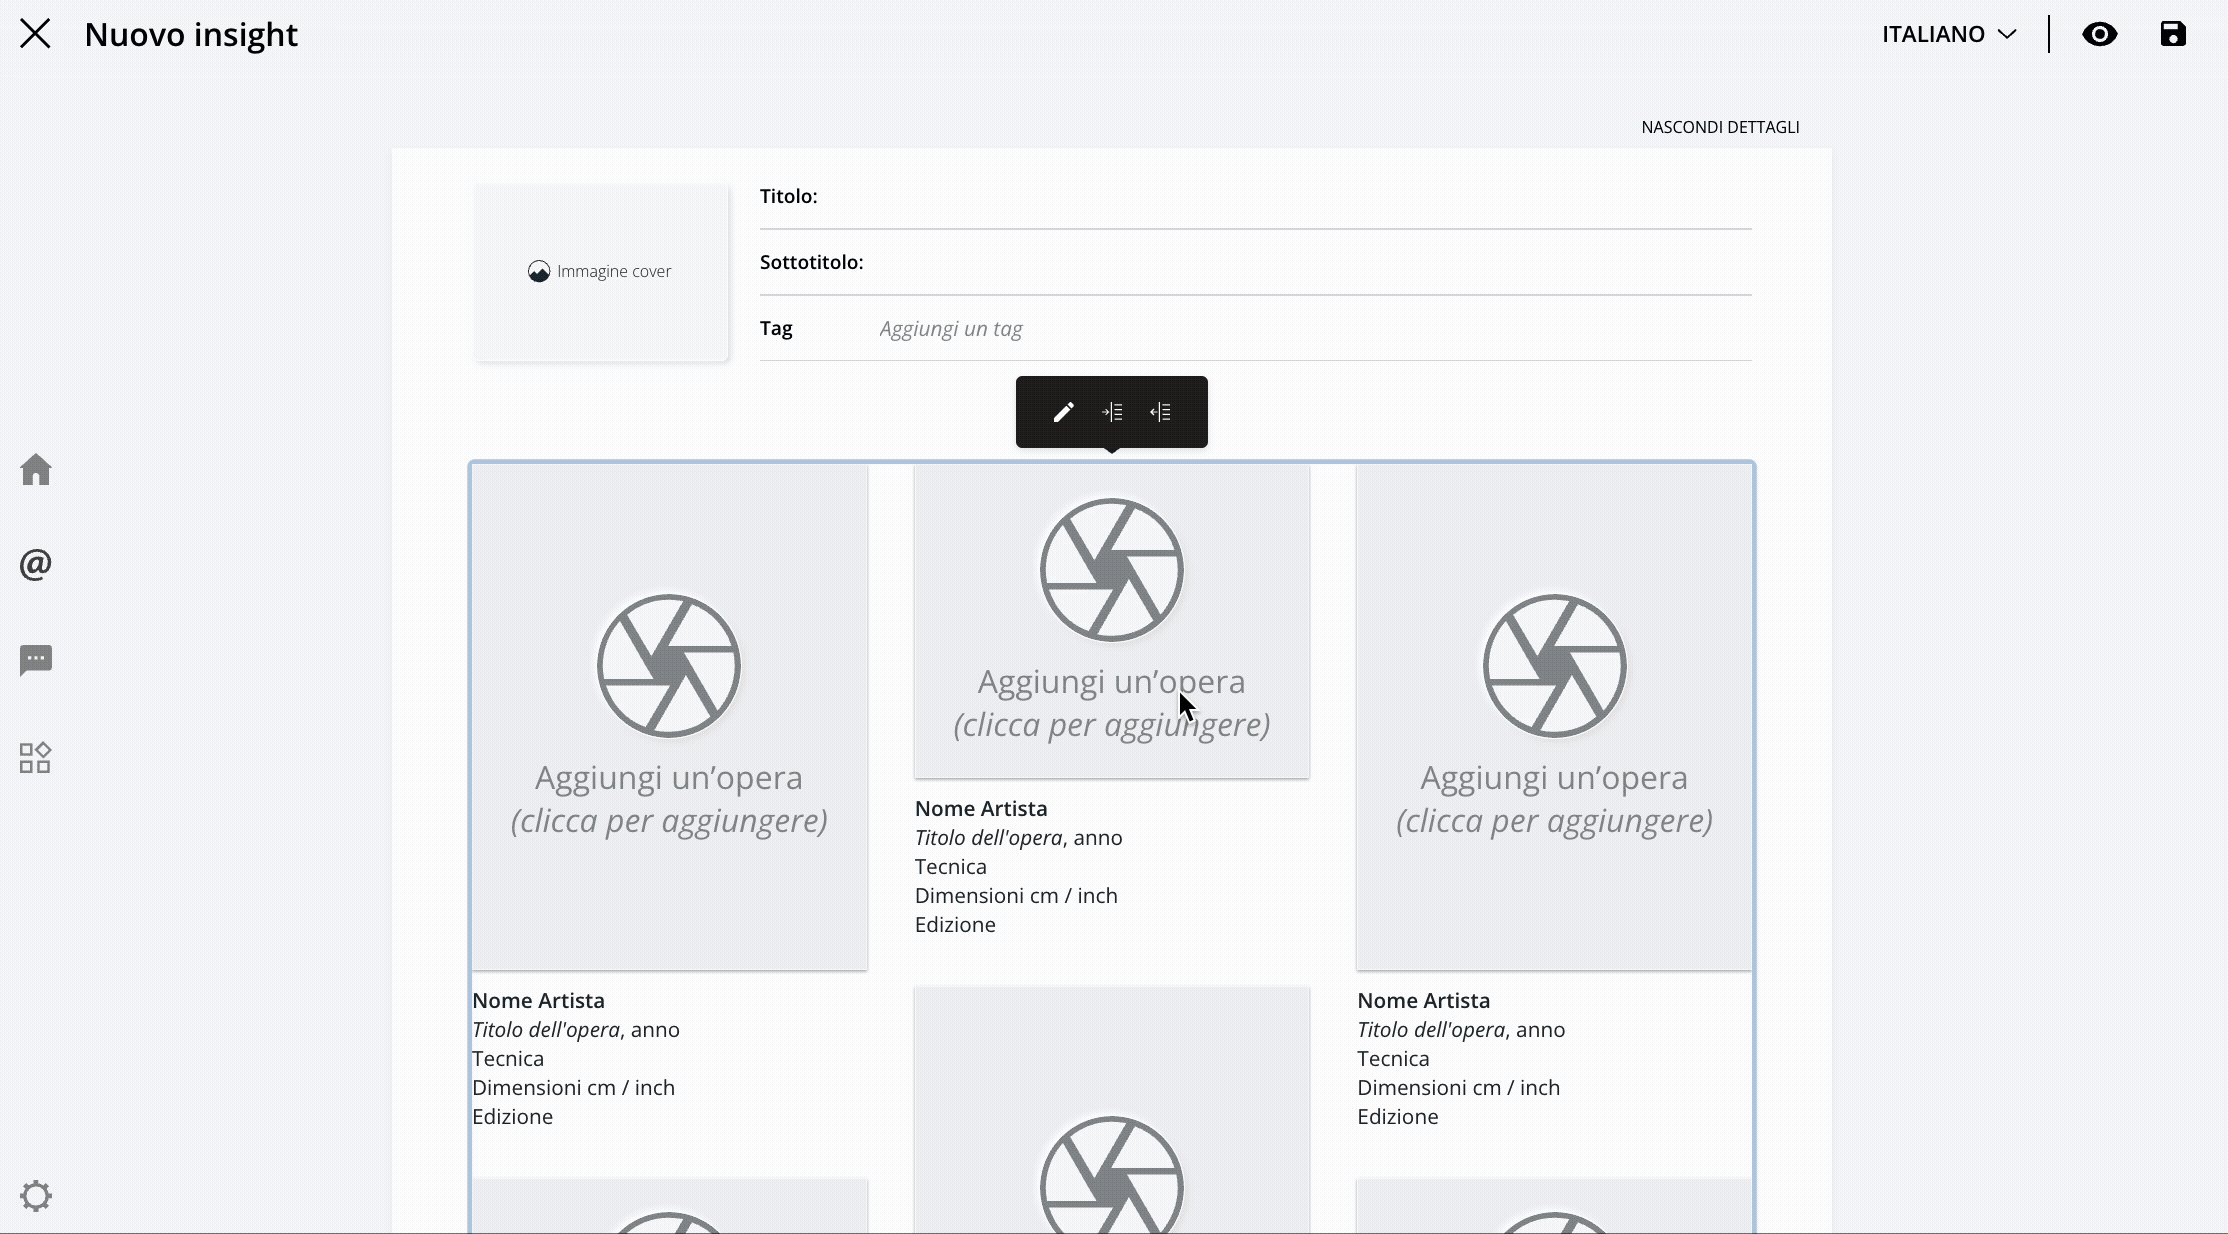Viewport: 2228px width, 1234px height.
Task: Open settings gear at bottom left
Action: (x=36, y=1196)
